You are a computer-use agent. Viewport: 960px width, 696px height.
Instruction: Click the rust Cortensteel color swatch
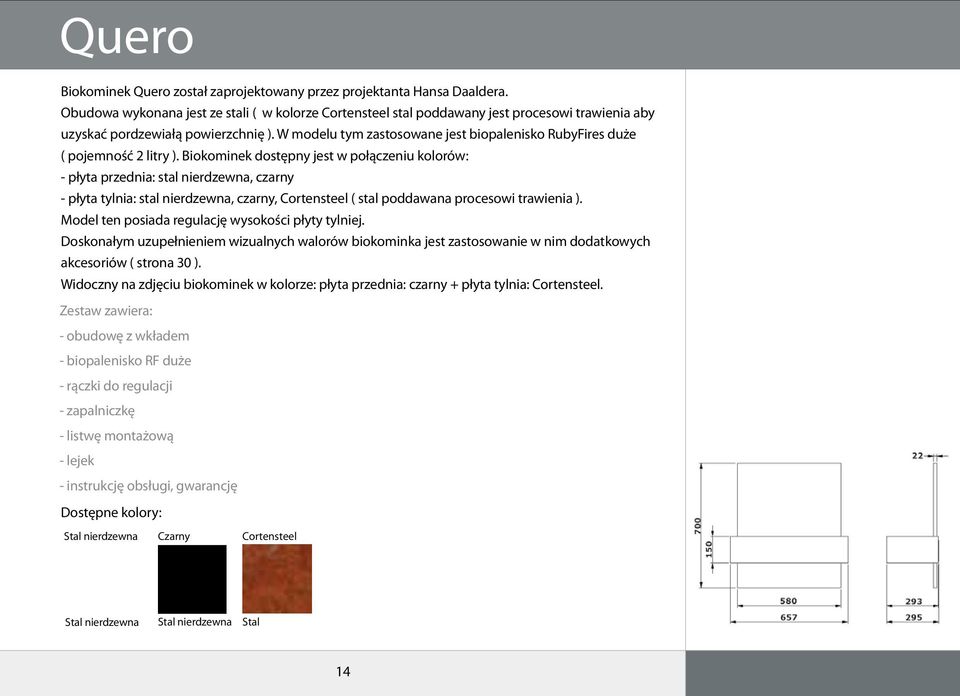[277, 579]
